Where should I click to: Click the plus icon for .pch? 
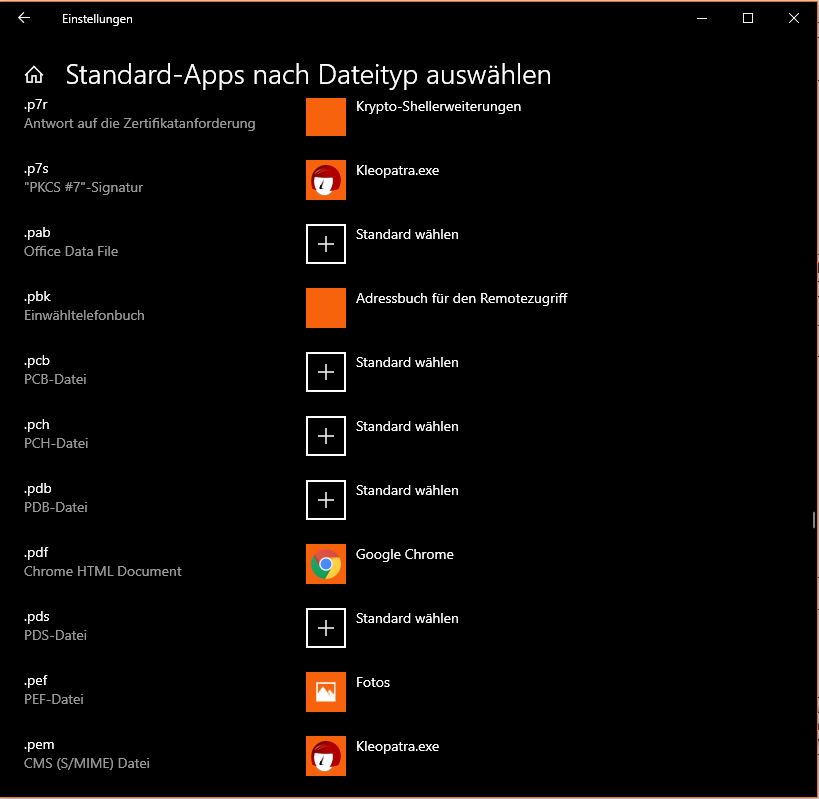(325, 436)
